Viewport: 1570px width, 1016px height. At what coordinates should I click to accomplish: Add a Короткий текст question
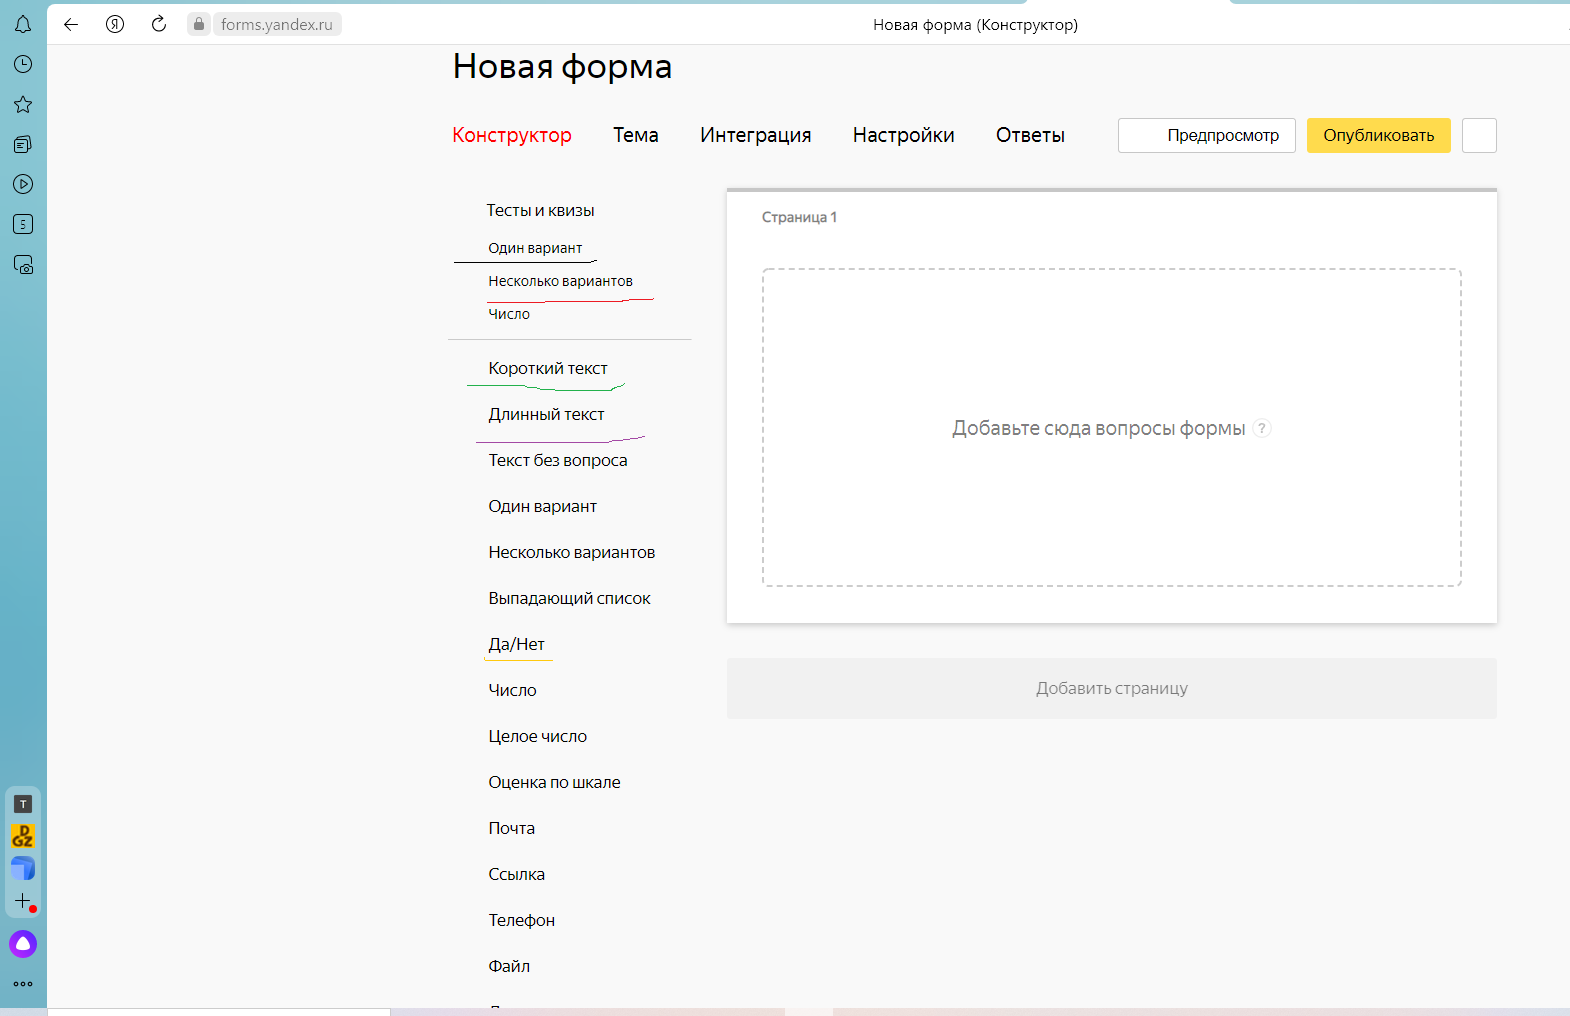tap(548, 368)
